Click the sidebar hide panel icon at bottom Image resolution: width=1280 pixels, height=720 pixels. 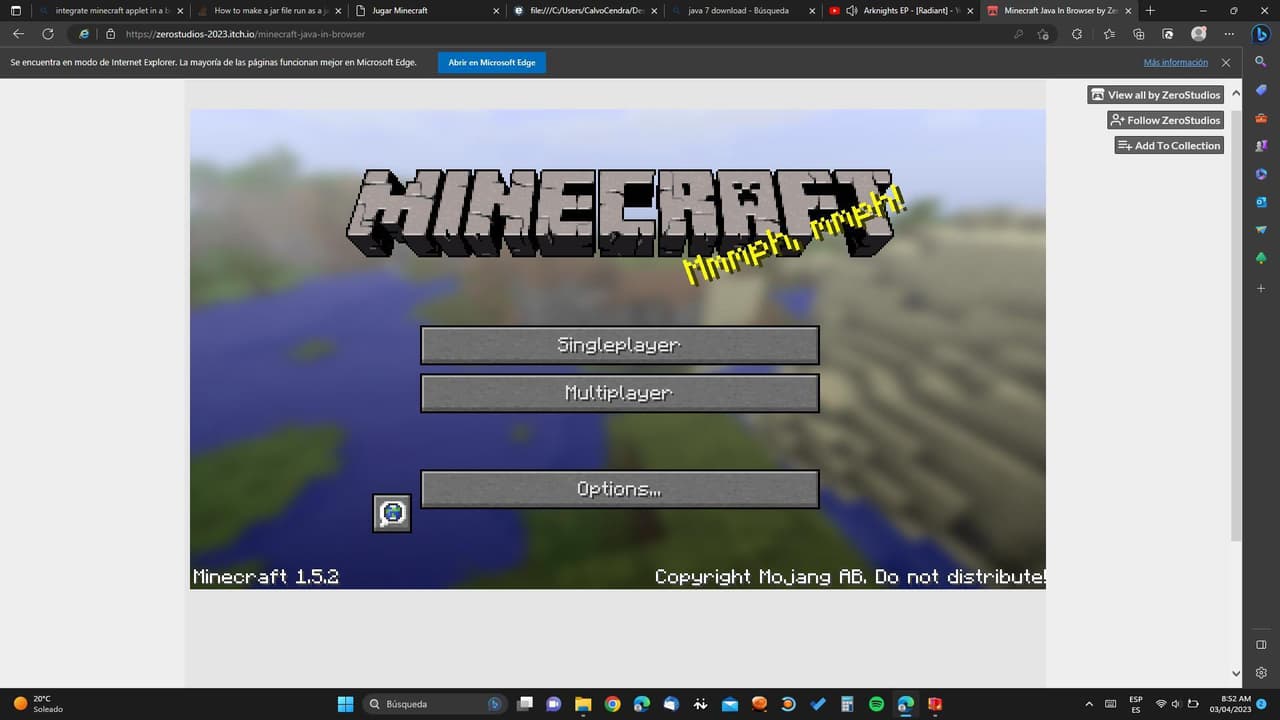[x=1261, y=645]
